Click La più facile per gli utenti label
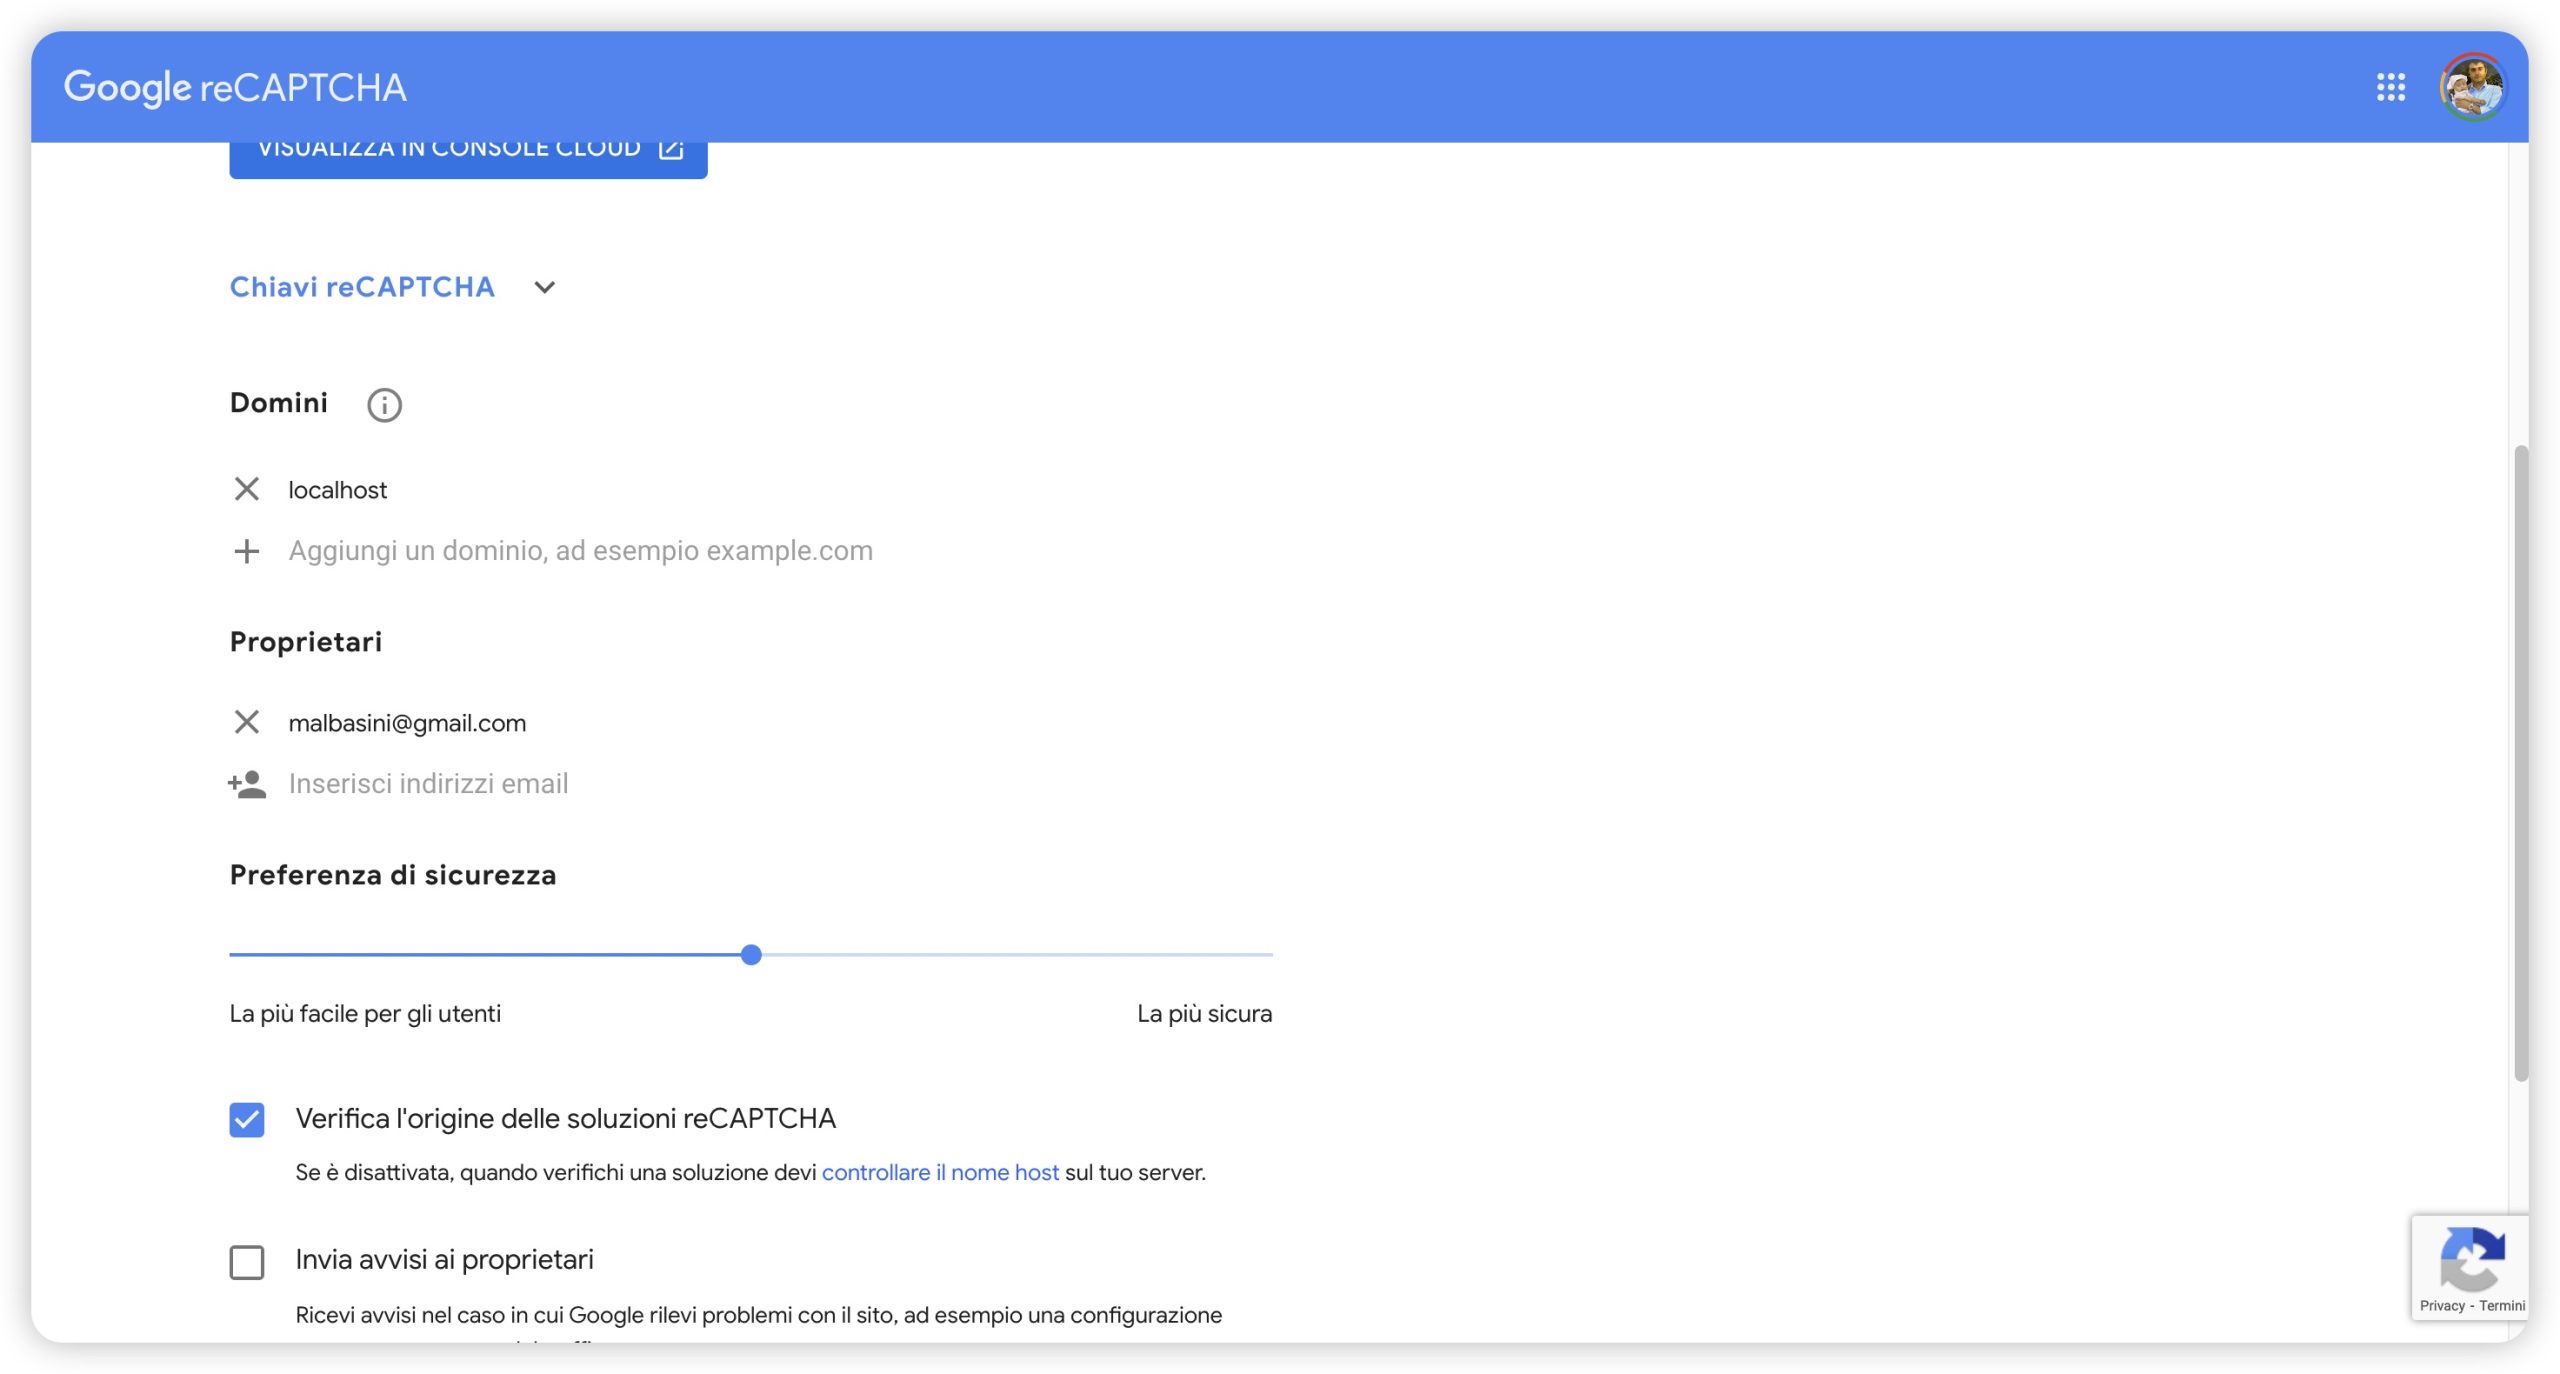The width and height of the screenshot is (2560, 1374). point(365,1014)
